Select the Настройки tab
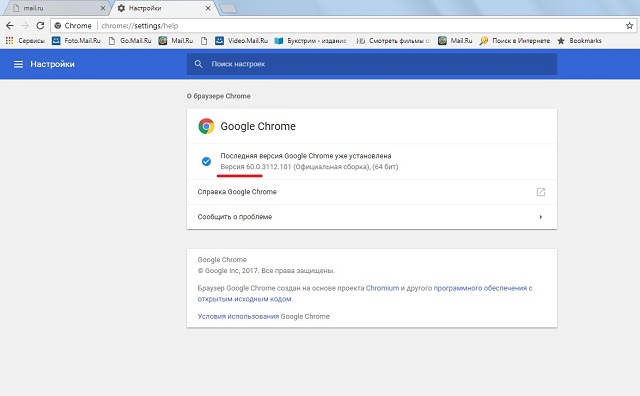 tap(163, 8)
